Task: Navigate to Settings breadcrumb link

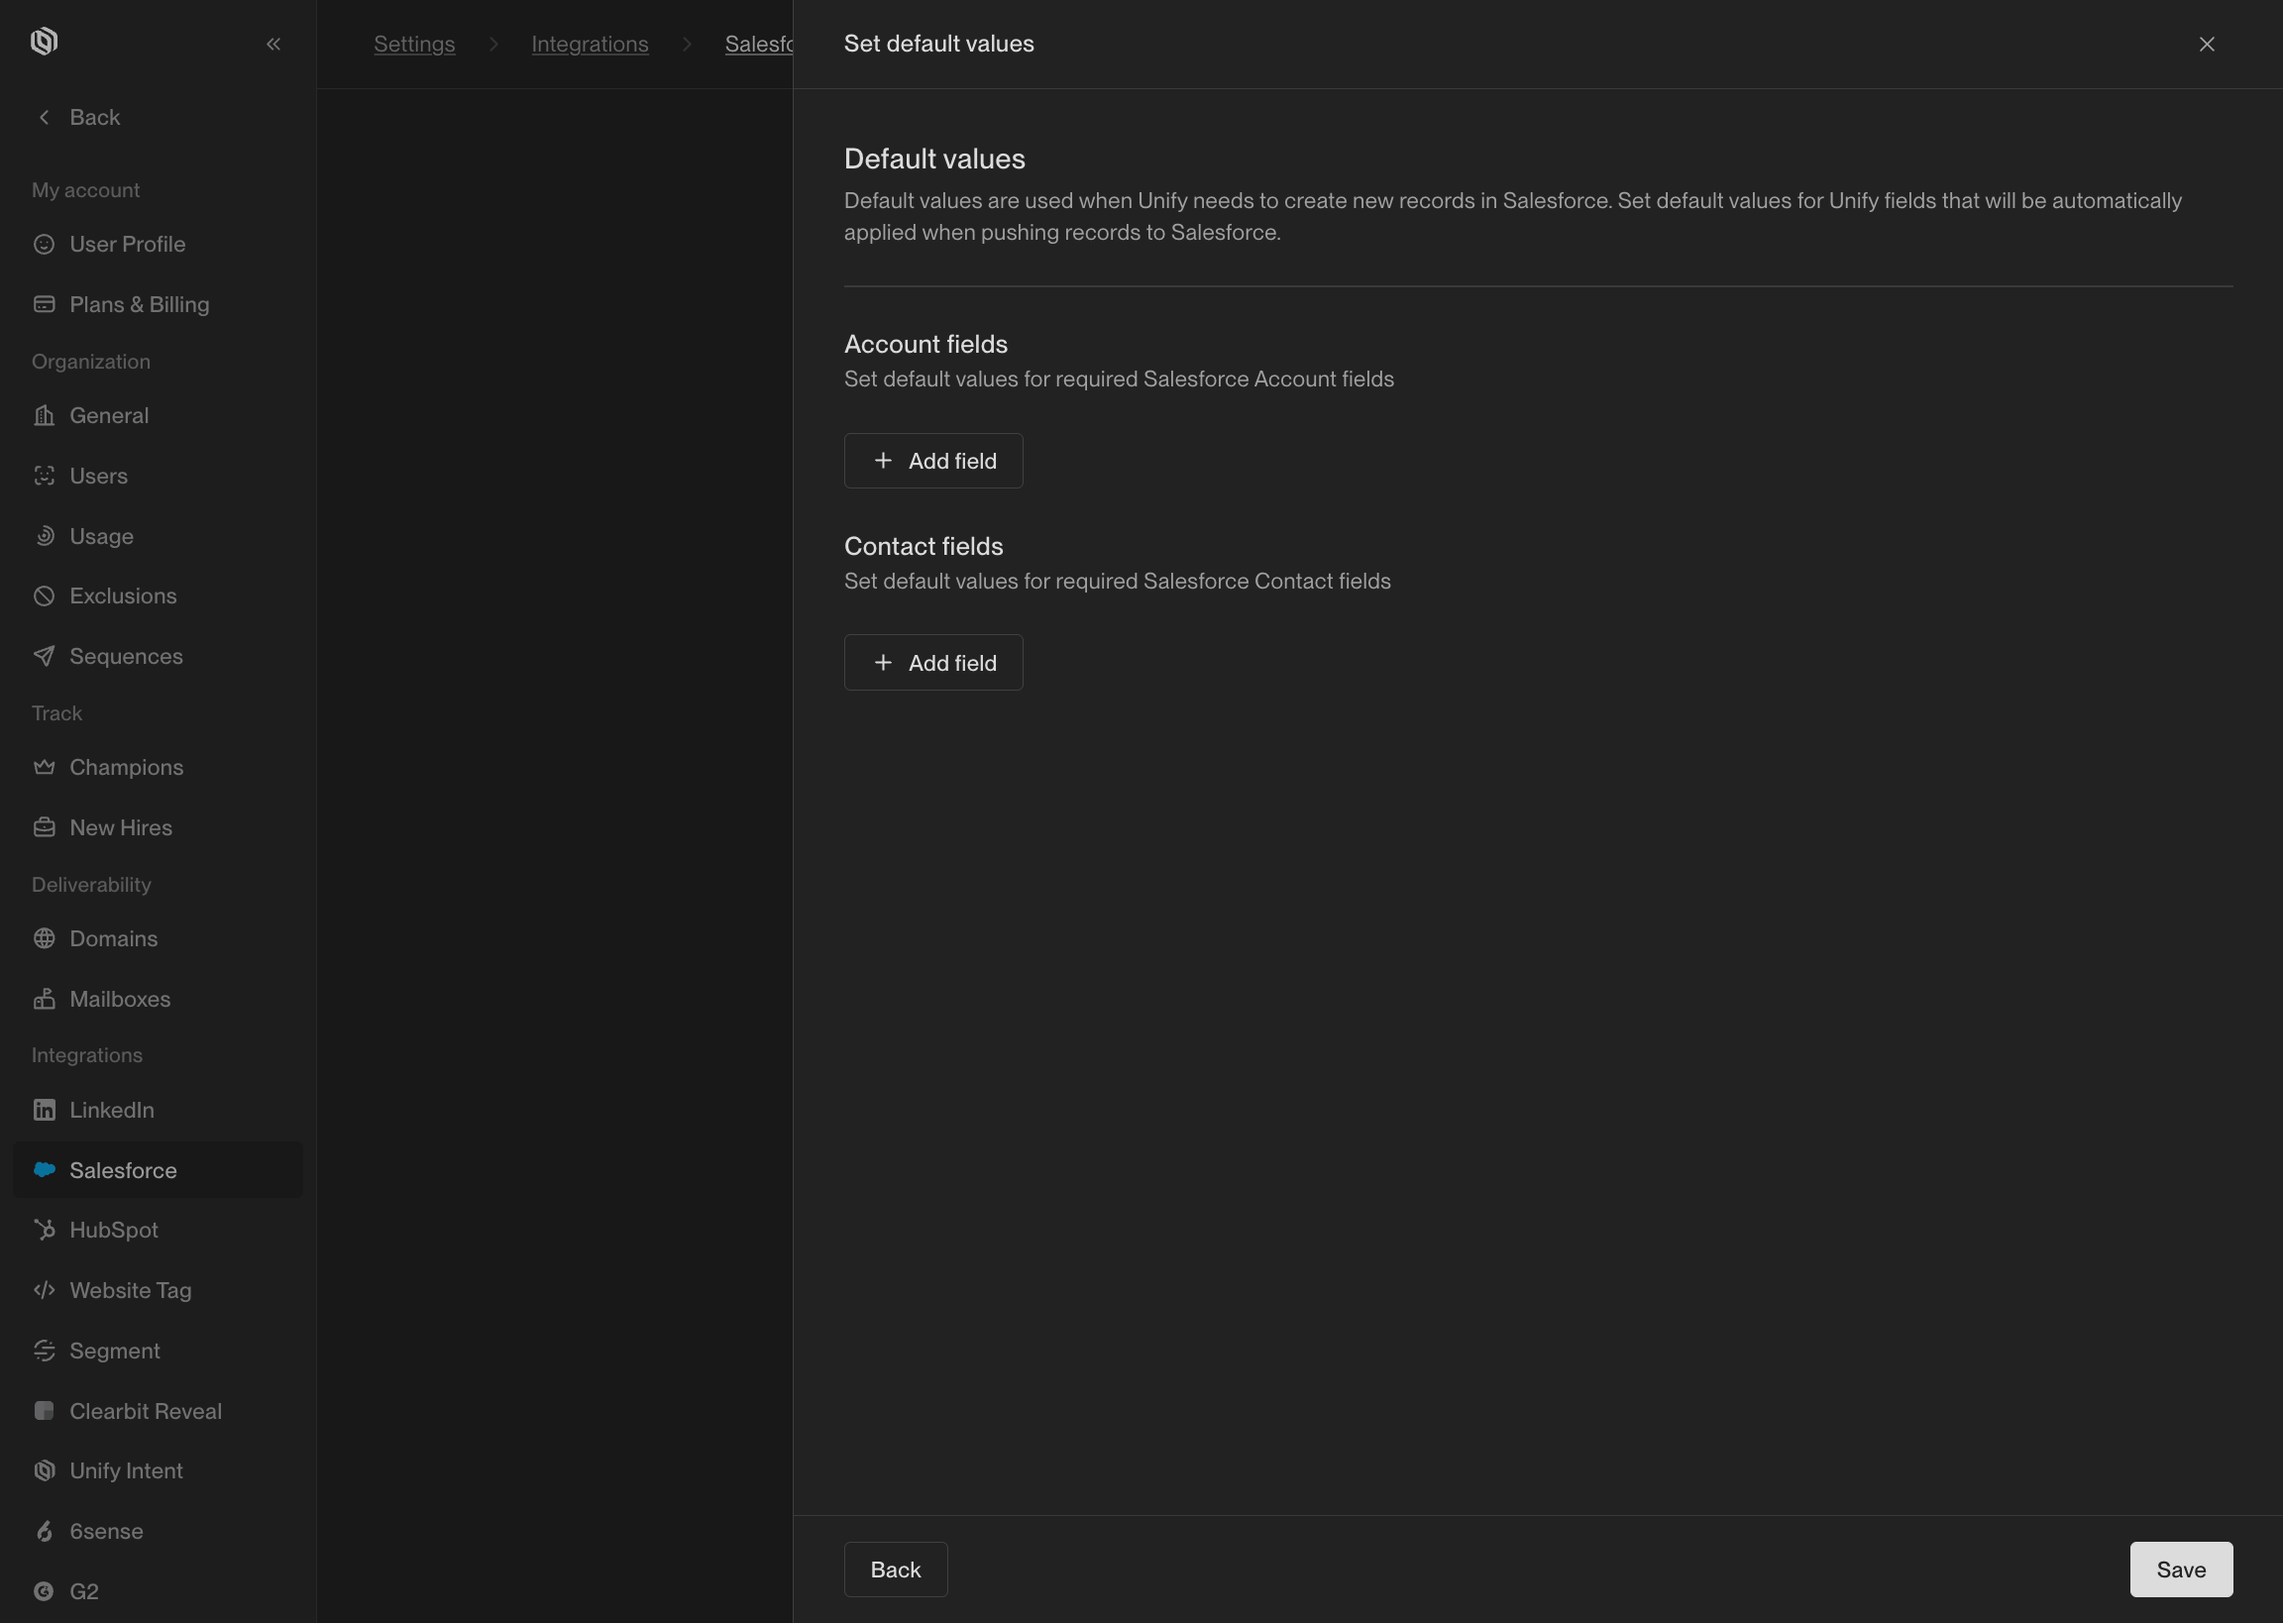Action: click(414, 44)
